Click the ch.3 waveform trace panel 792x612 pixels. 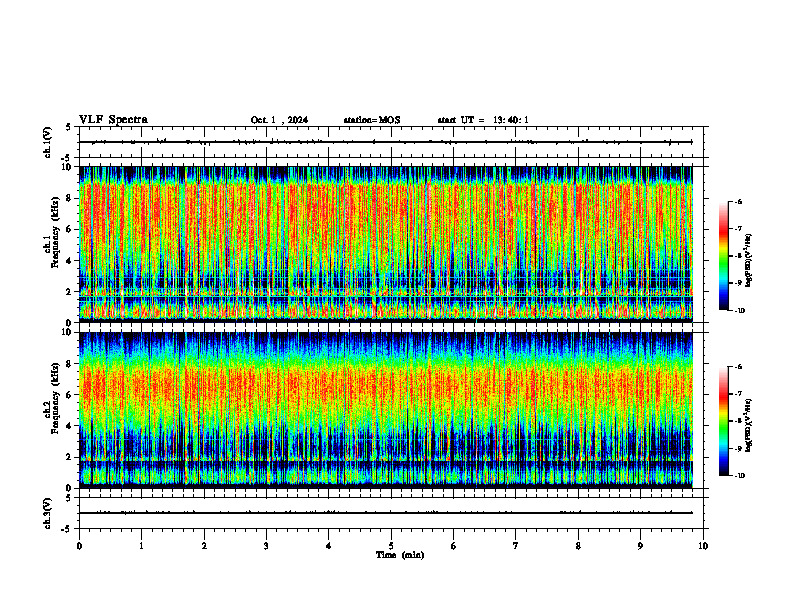tap(391, 513)
